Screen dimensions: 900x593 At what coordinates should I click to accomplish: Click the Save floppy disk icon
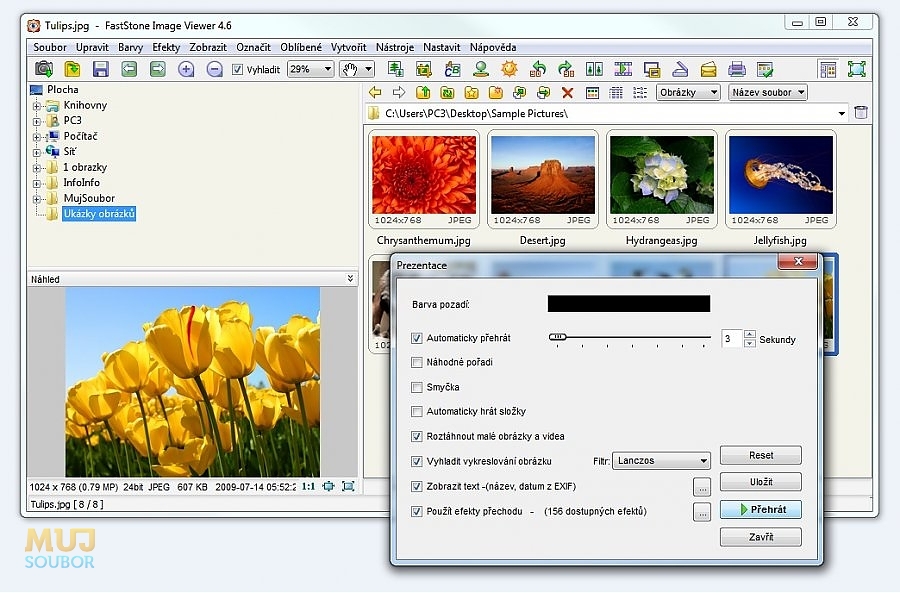point(101,69)
